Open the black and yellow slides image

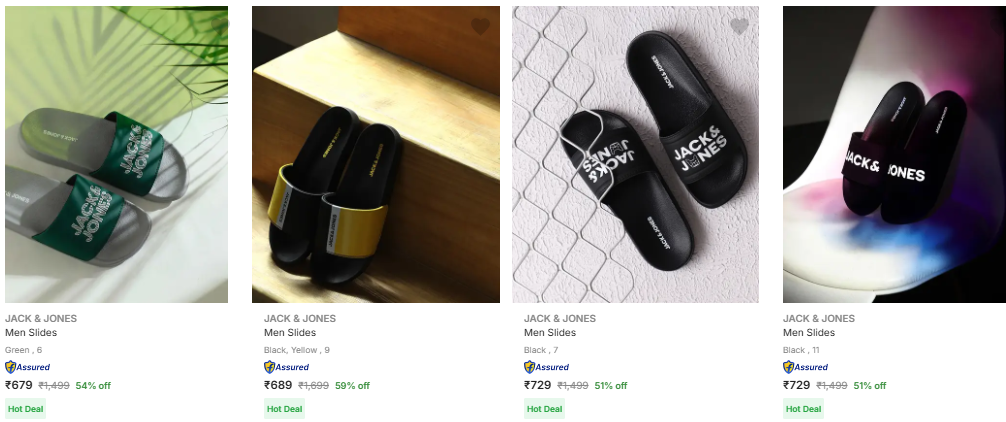375,155
